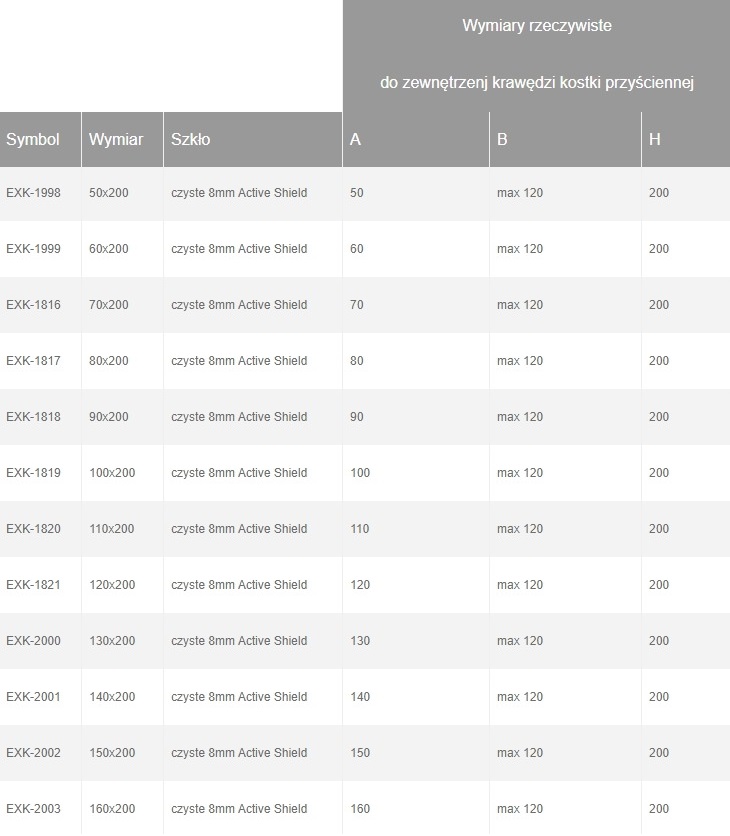Click the Wymiary rzeczywiste heading text

pyautogui.click(x=536, y=26)
